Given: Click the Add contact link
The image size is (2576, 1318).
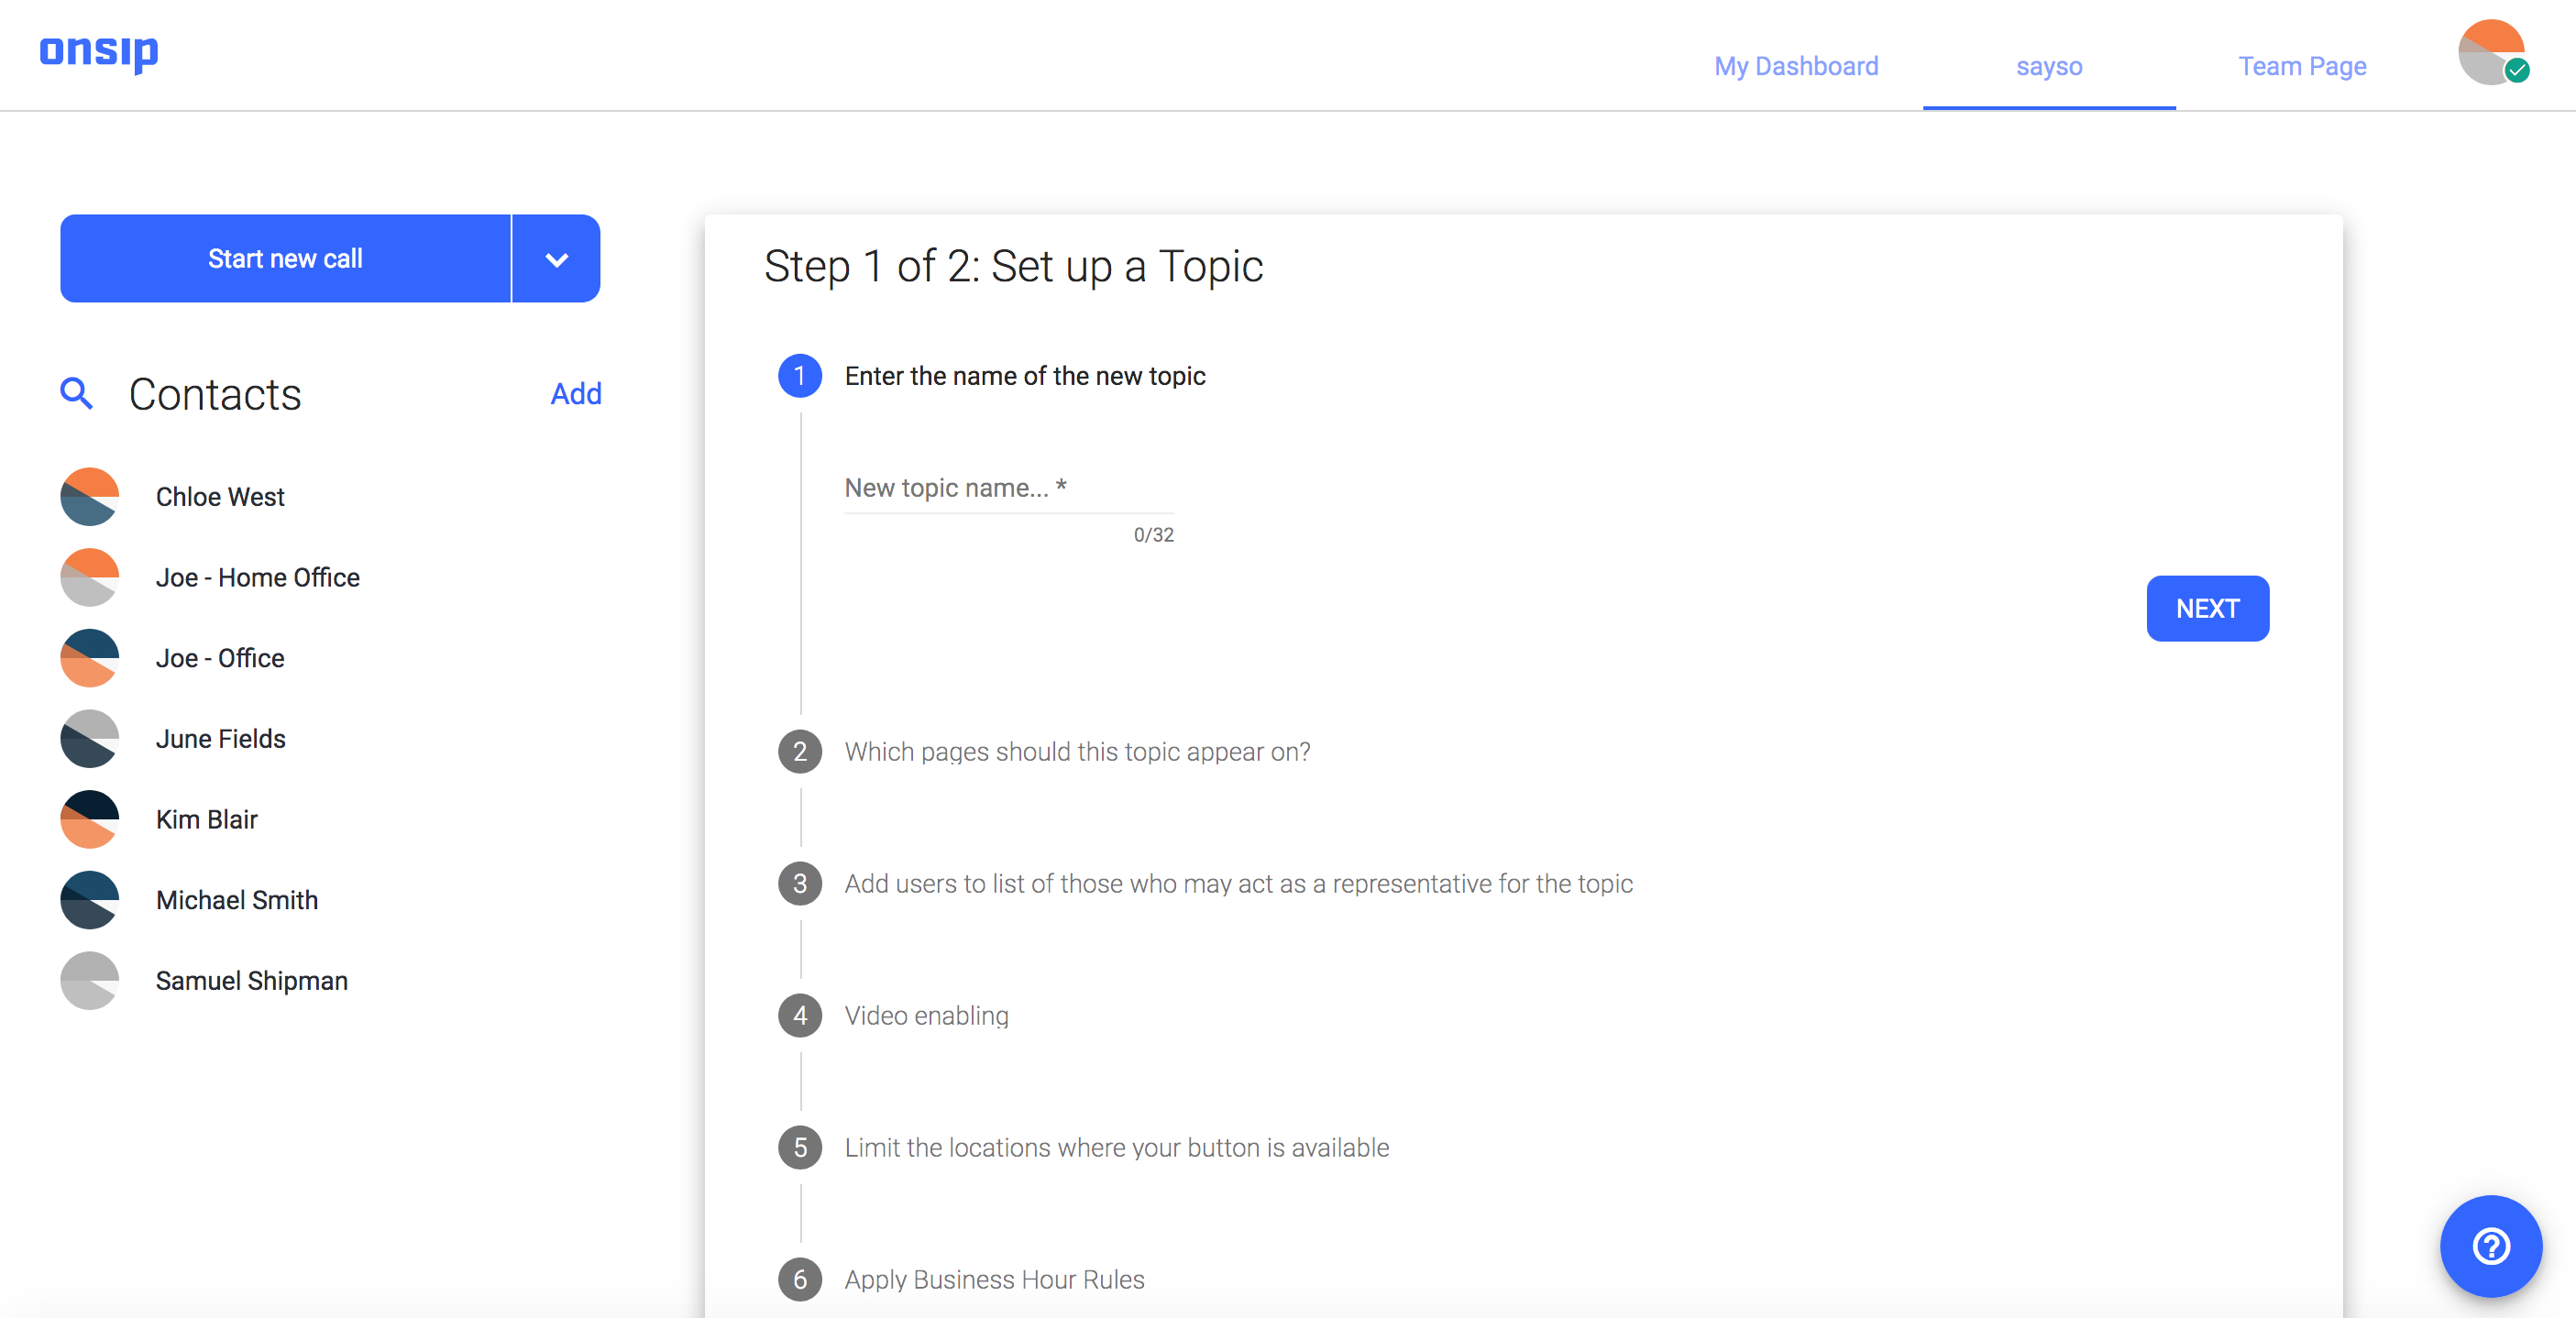Looking at the screenshot, I should (576, 394).
